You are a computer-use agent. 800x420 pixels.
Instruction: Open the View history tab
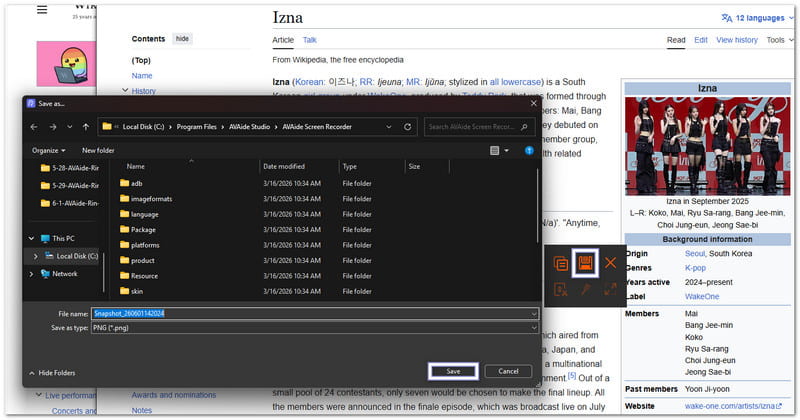coord(737,40)
